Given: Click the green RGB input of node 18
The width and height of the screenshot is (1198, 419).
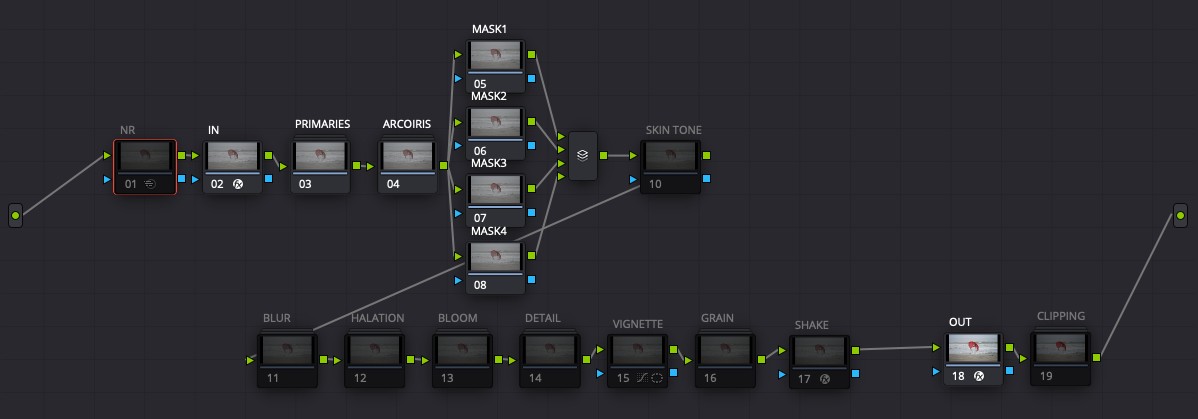Looking at the screenshot, I should (x=937, y=347).
